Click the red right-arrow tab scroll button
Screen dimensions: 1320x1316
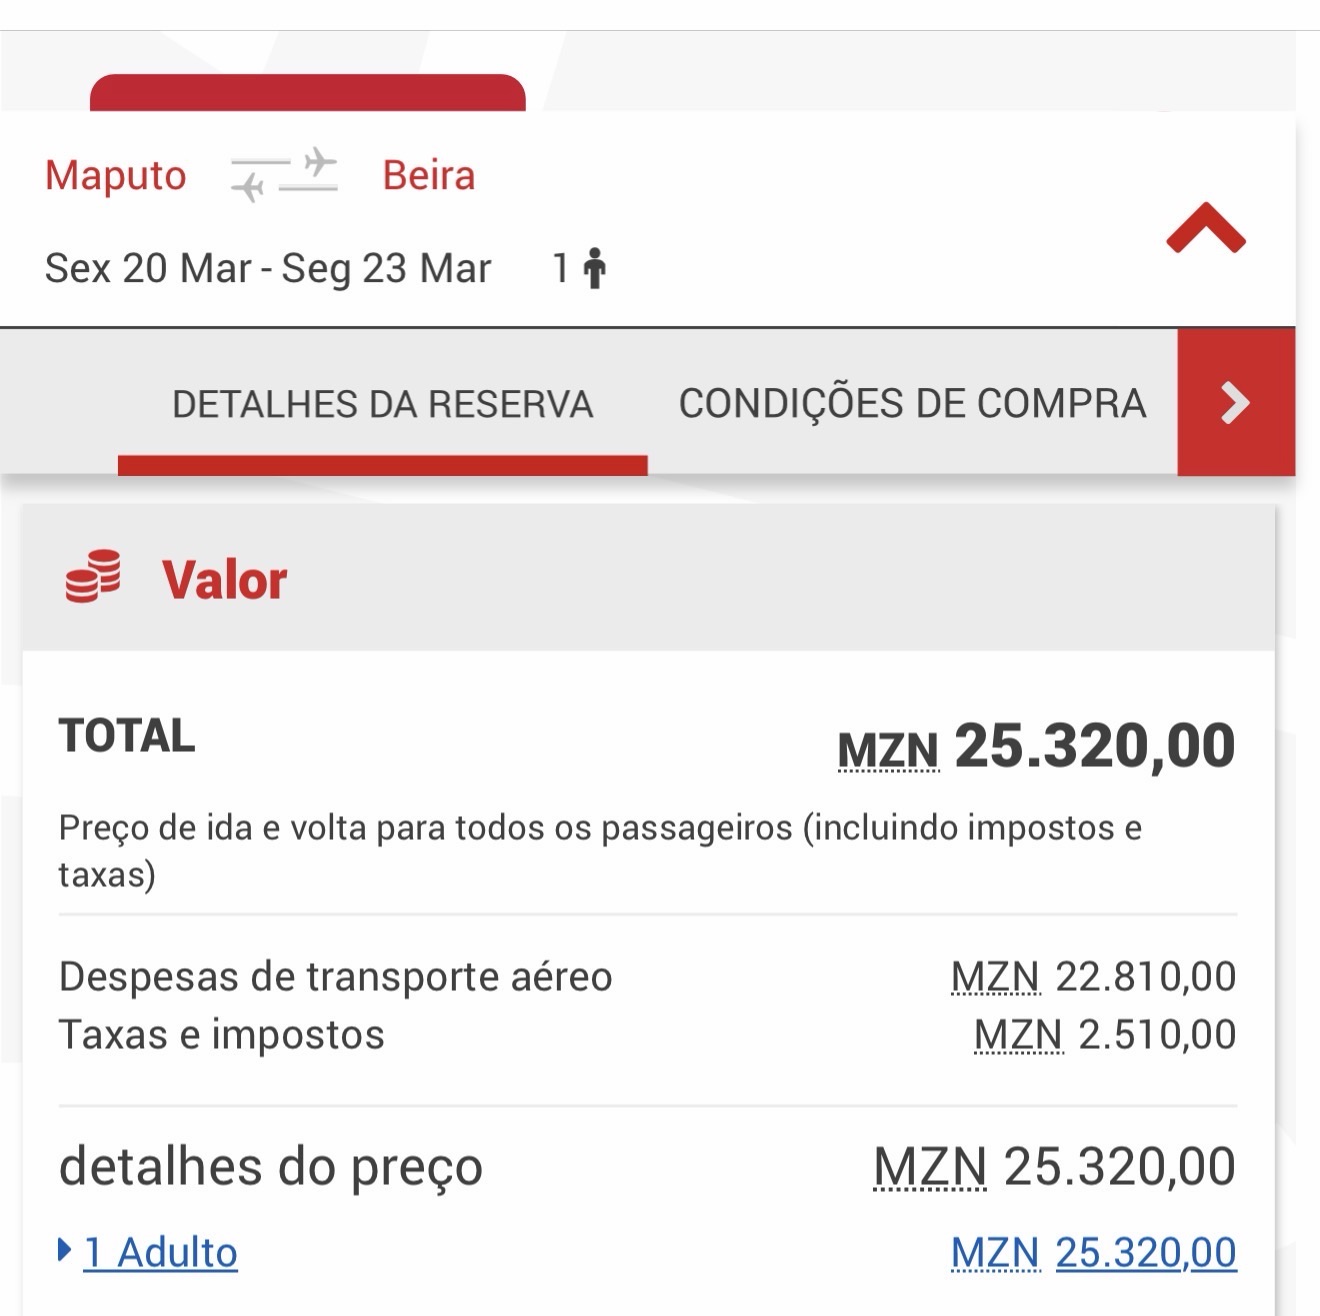(1236, 403)
